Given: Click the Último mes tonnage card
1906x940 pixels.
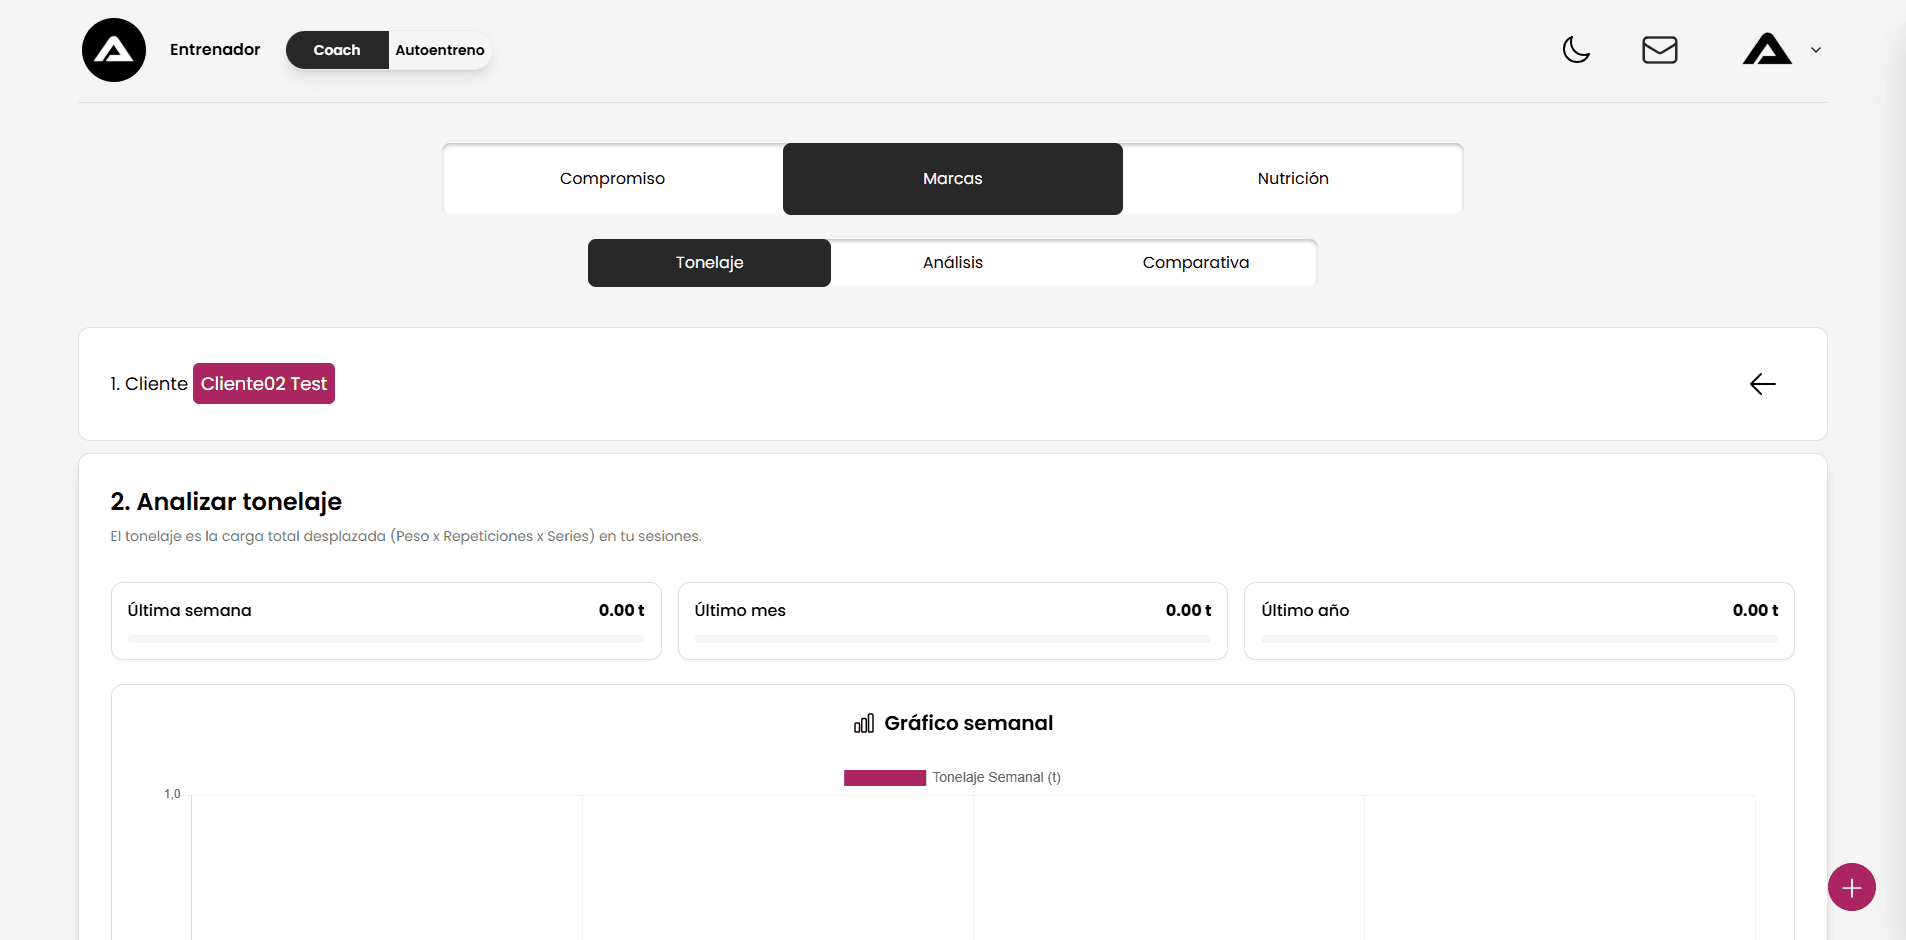Looking at the screenshot, I should click(x=952, y=620).
